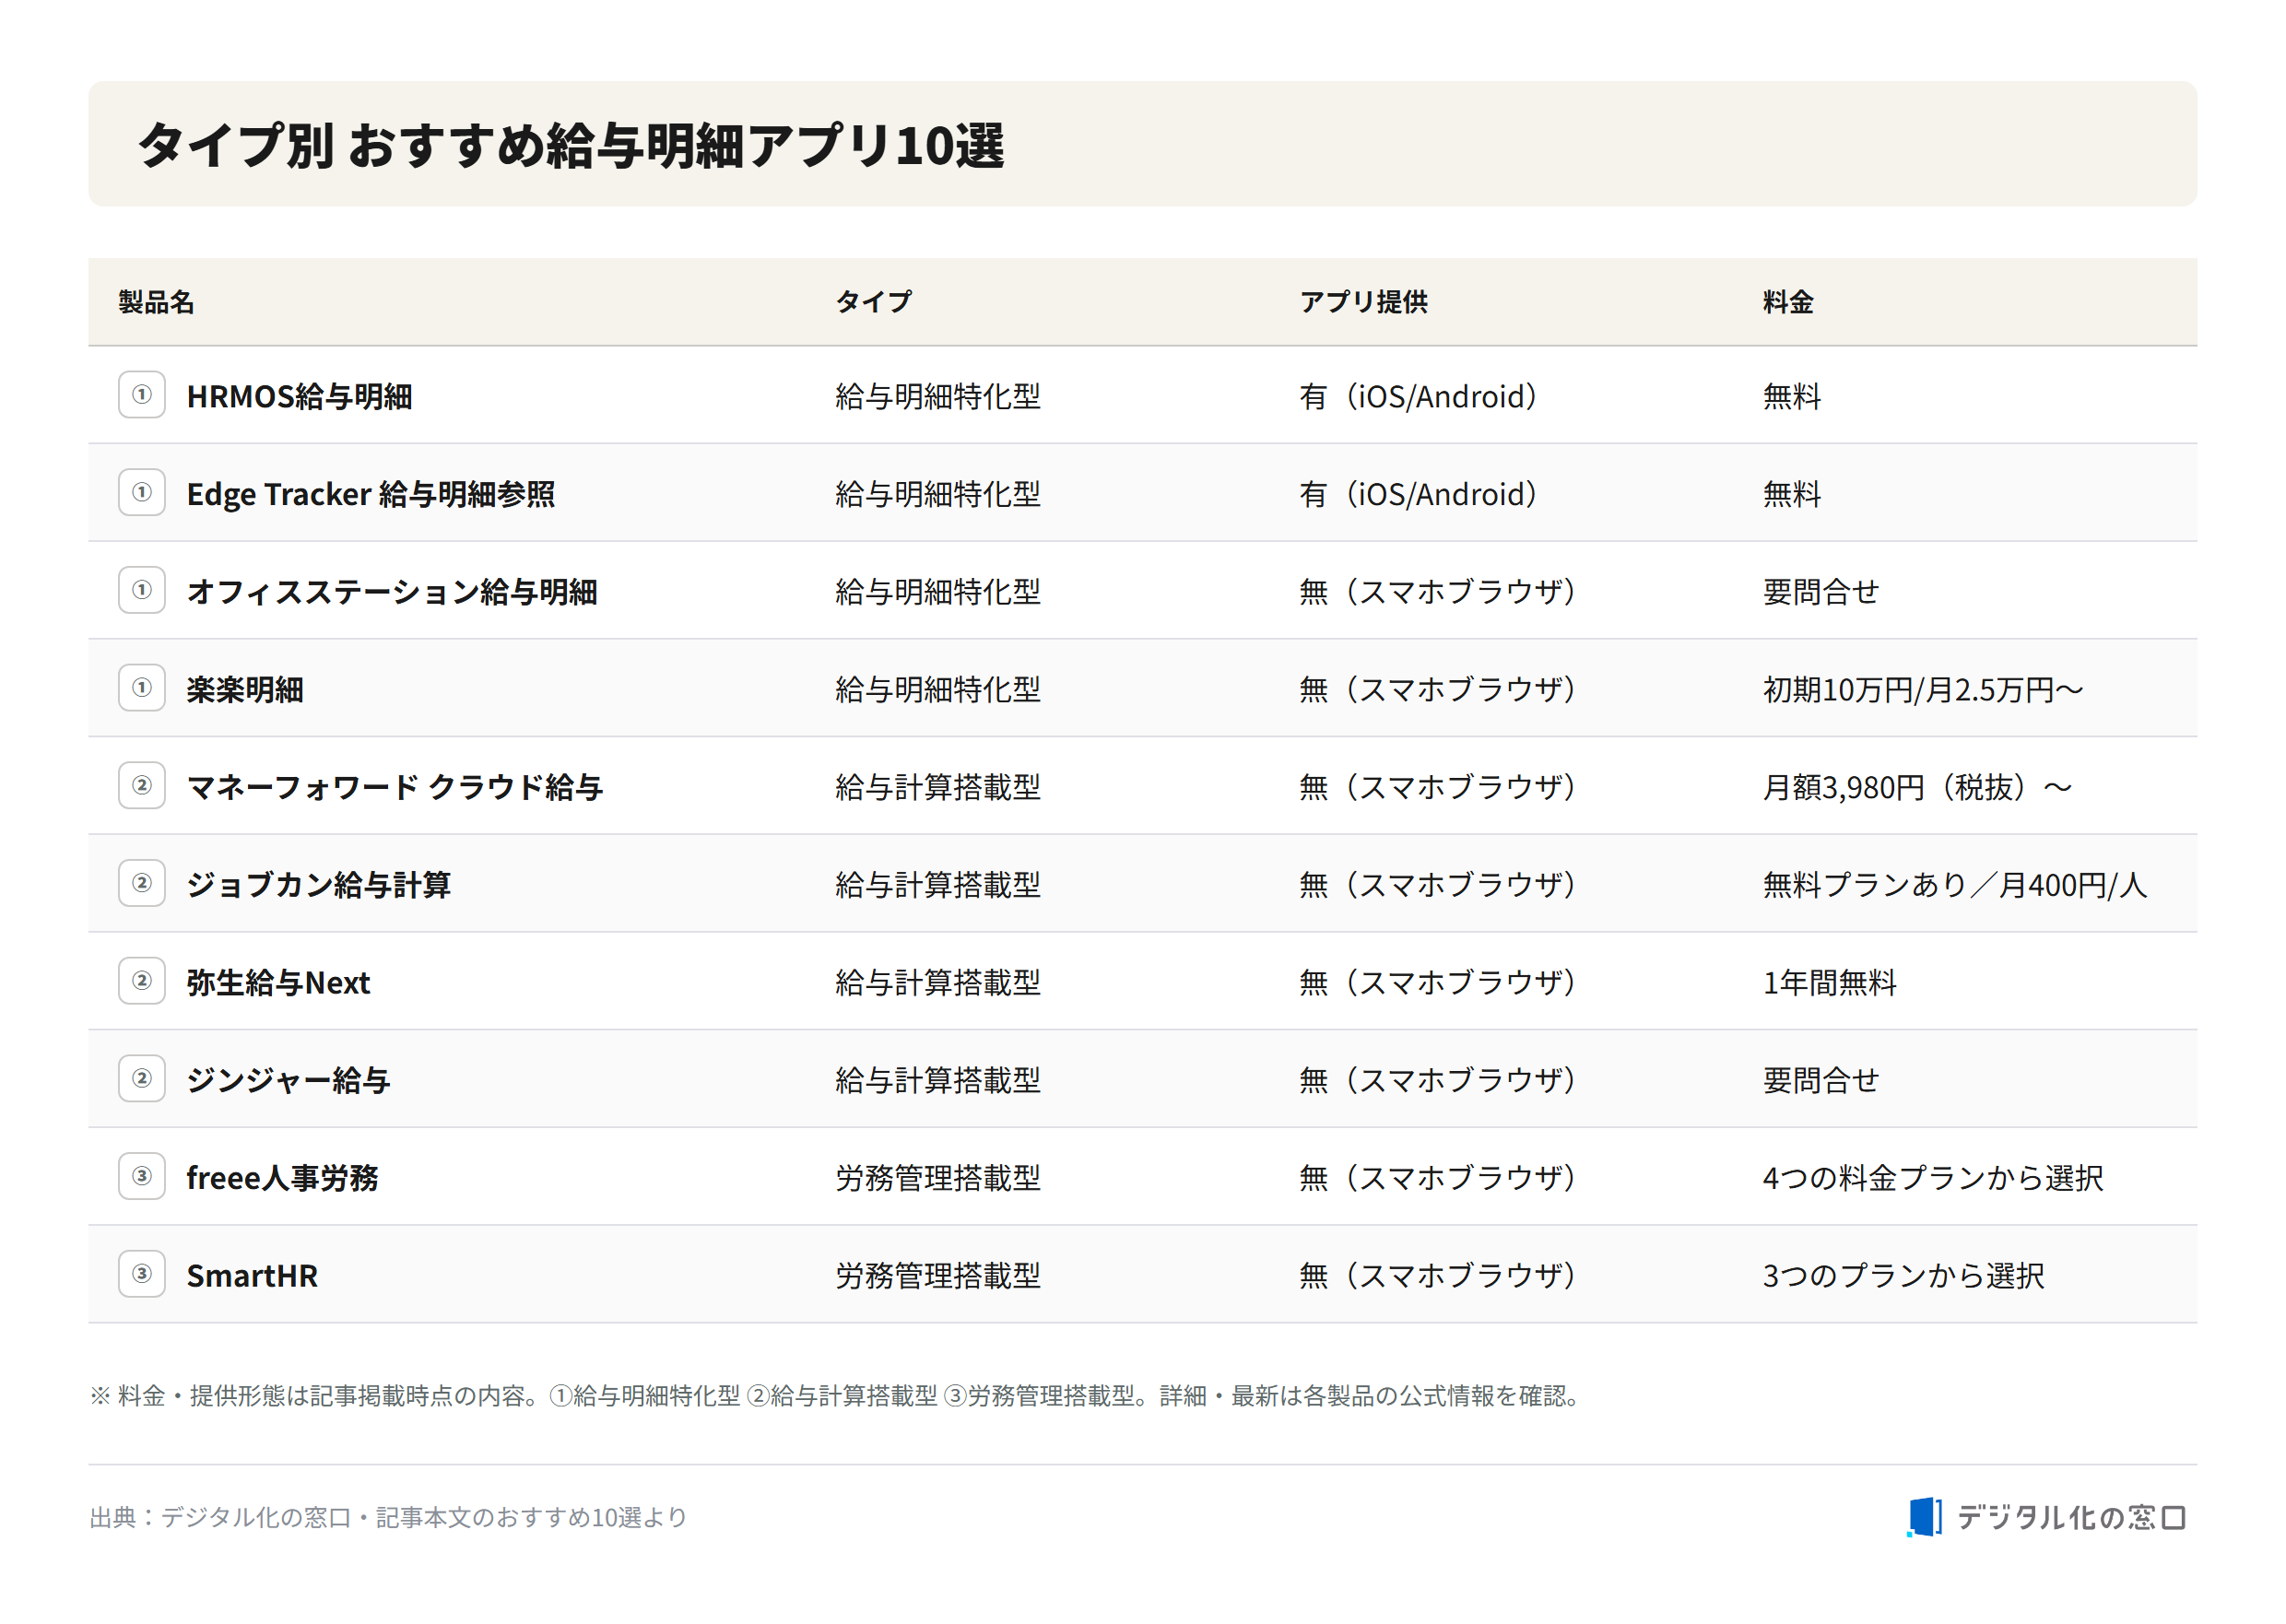Select the product name Edge Tracker 給与明細参照
This screenshot has height=1624, width=2286.
[371, 495]
